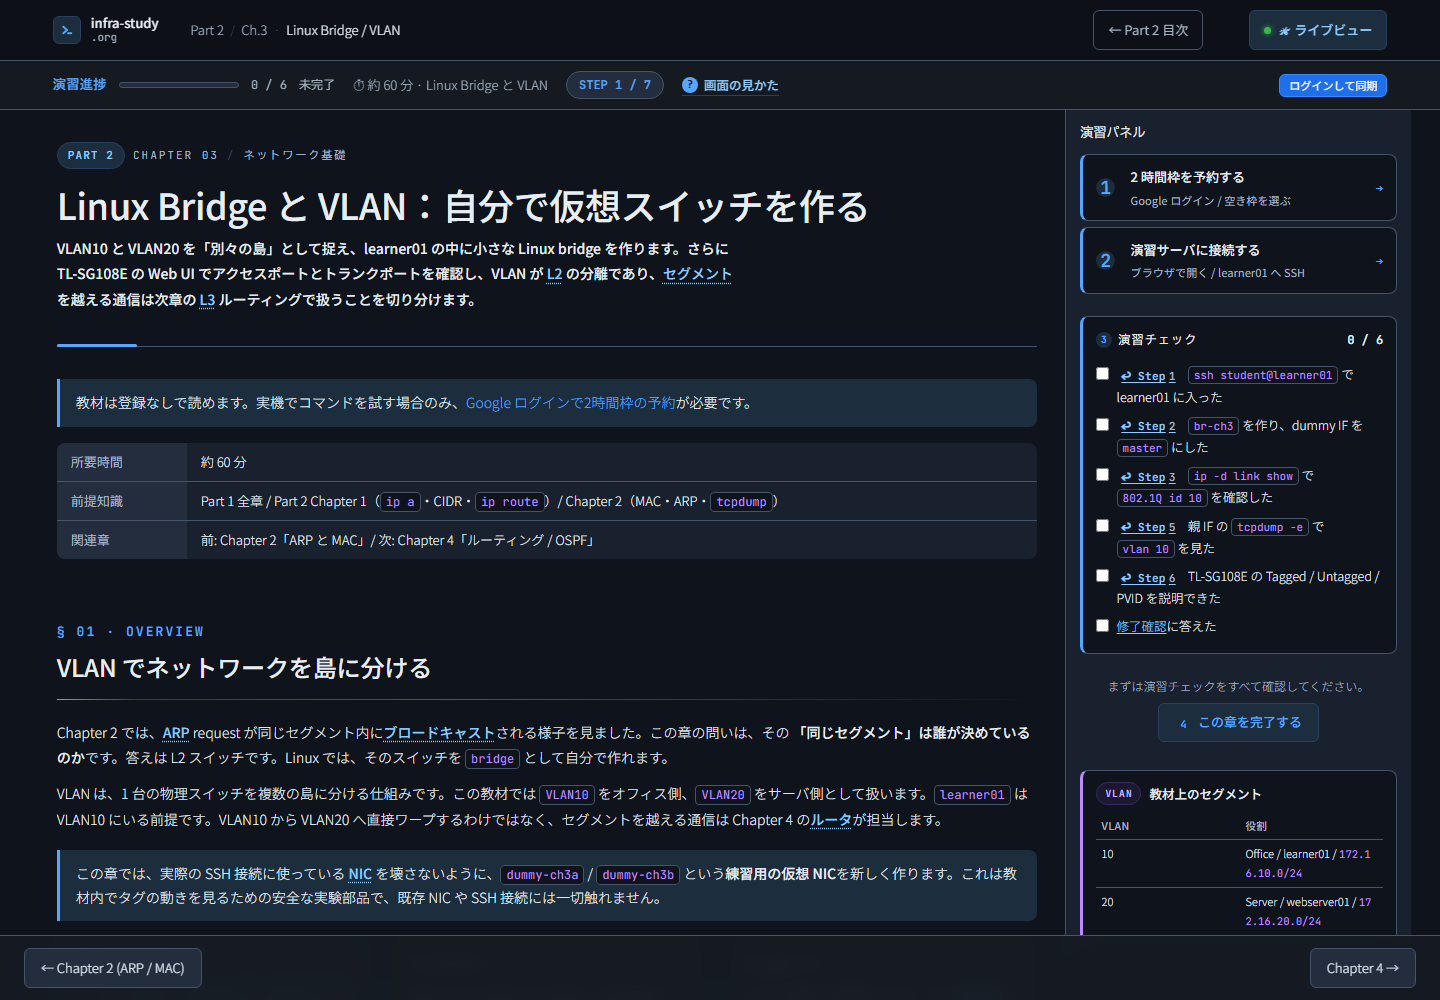Click the セグメント glossary term
1440x1000 pixels.
697,274
